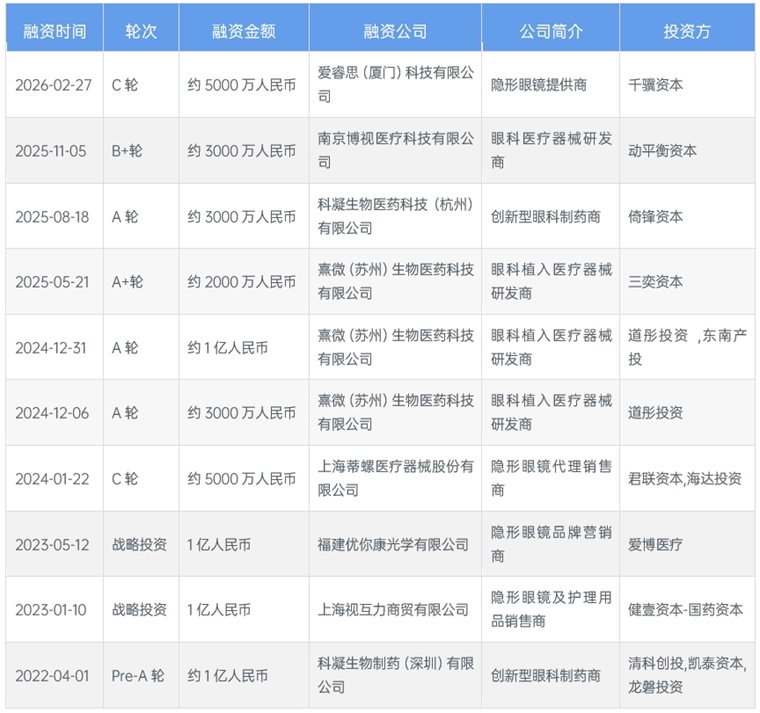Click investor cell 清科创投, 凯泰资本, 龙磐投资
Screen dimensions: 760x713
pyautogui.click(x=687, y=675)
